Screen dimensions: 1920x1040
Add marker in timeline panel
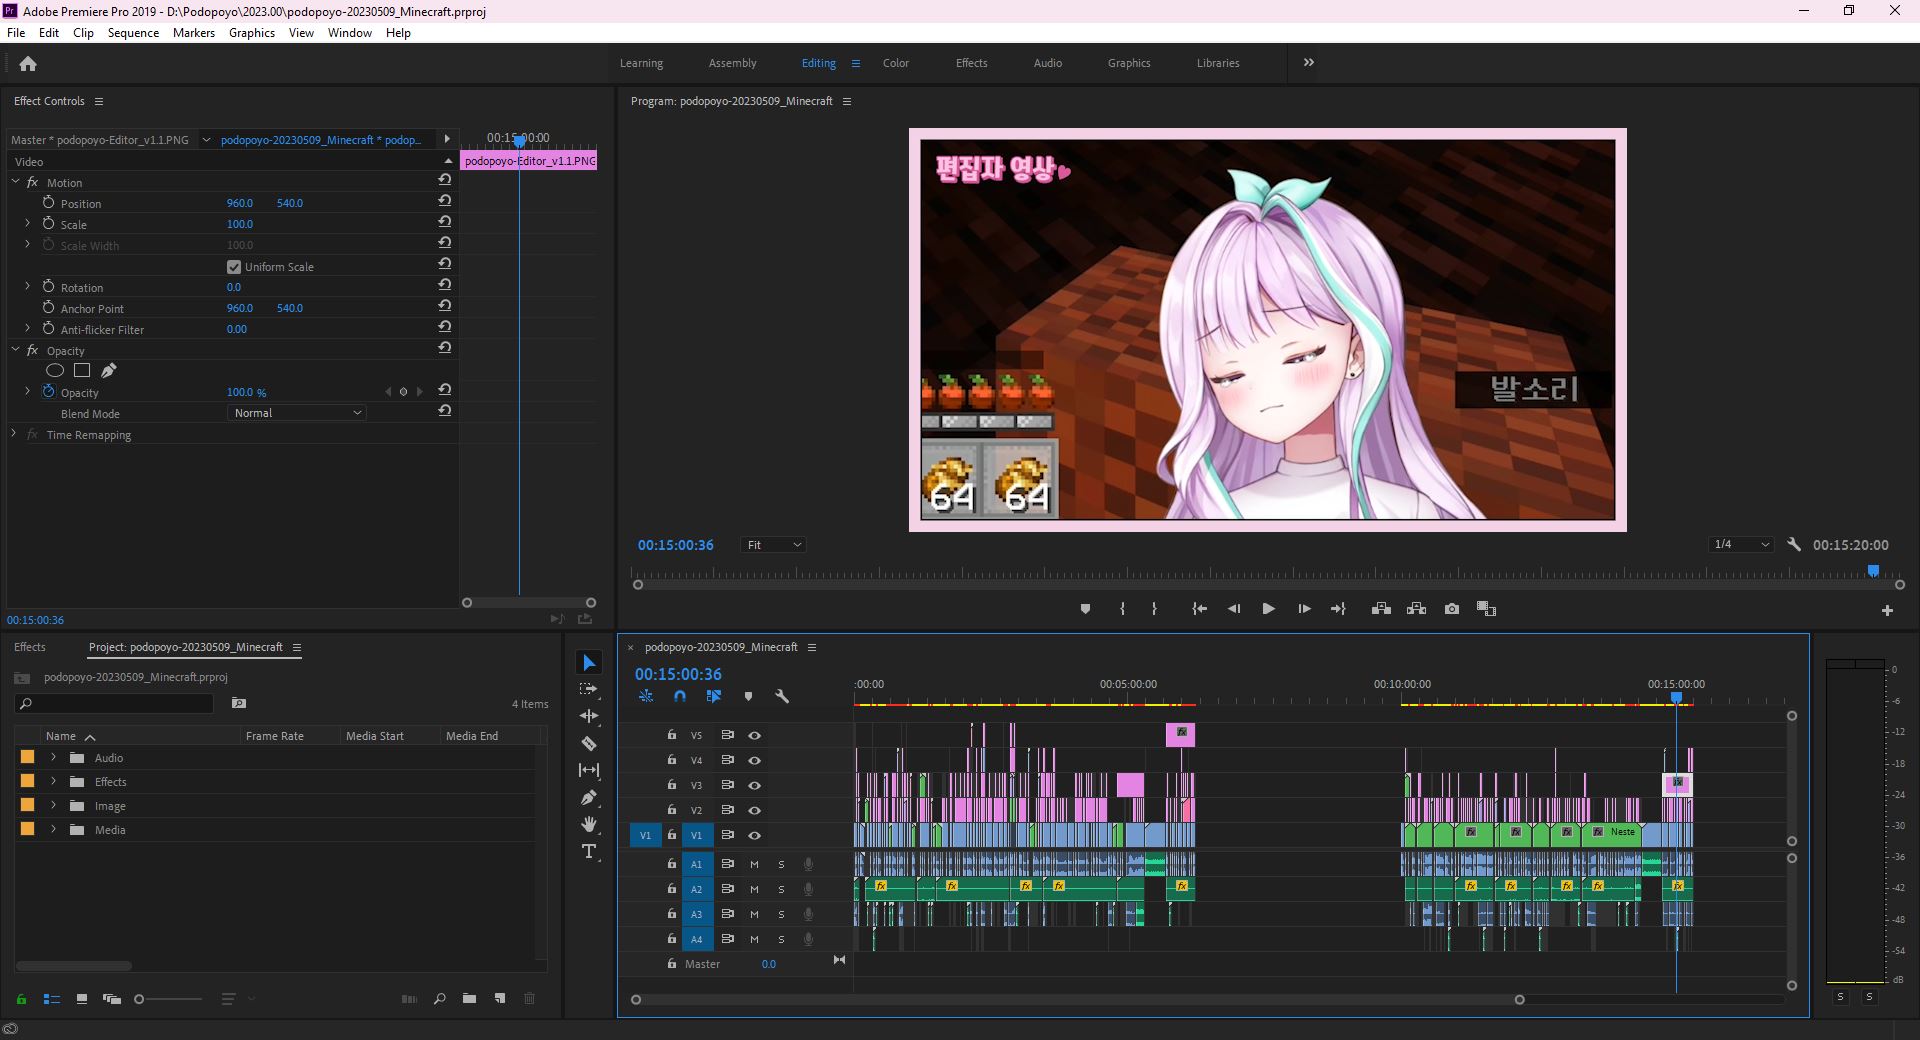coord(748,696)
